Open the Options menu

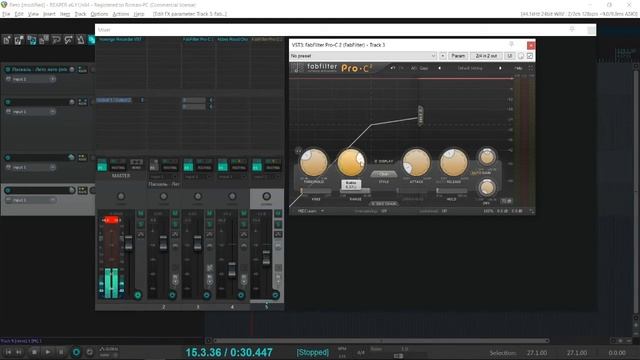pos(99,14)
